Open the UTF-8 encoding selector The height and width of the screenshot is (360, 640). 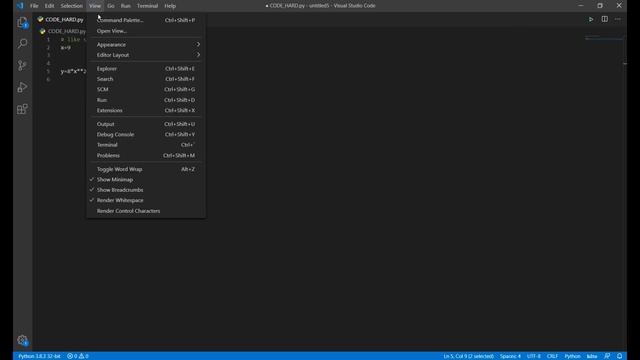533,356
